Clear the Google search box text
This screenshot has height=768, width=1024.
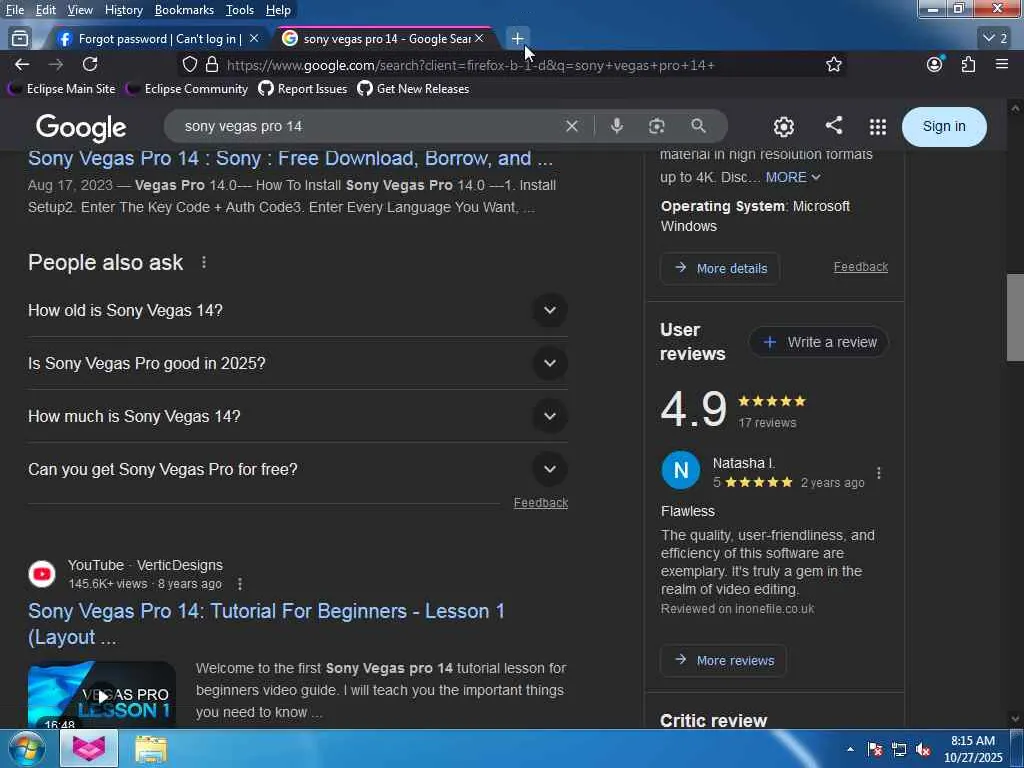point(571,126)
